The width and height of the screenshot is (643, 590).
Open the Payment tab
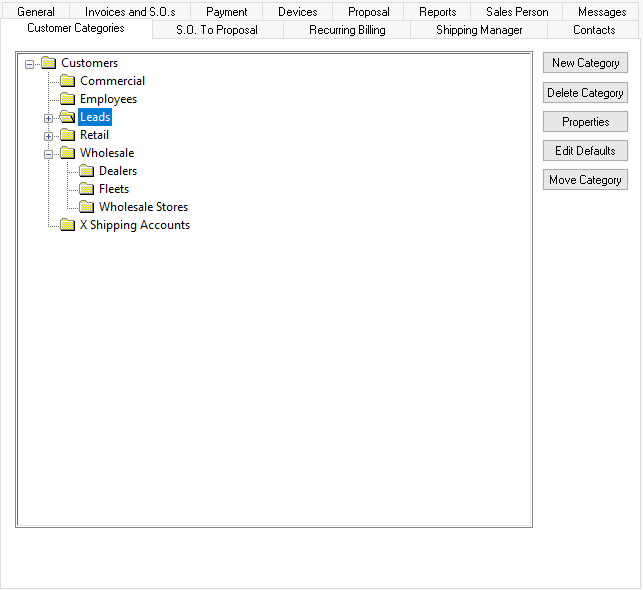tap(226, 12)
